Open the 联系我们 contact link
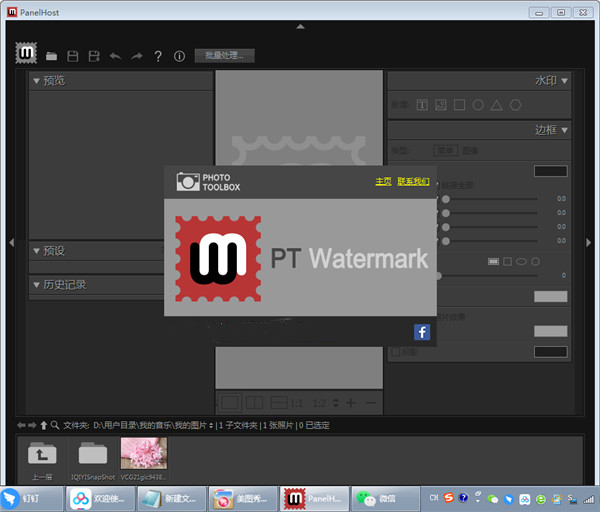Viewport: 600px width, 512px height. point(413,181)
